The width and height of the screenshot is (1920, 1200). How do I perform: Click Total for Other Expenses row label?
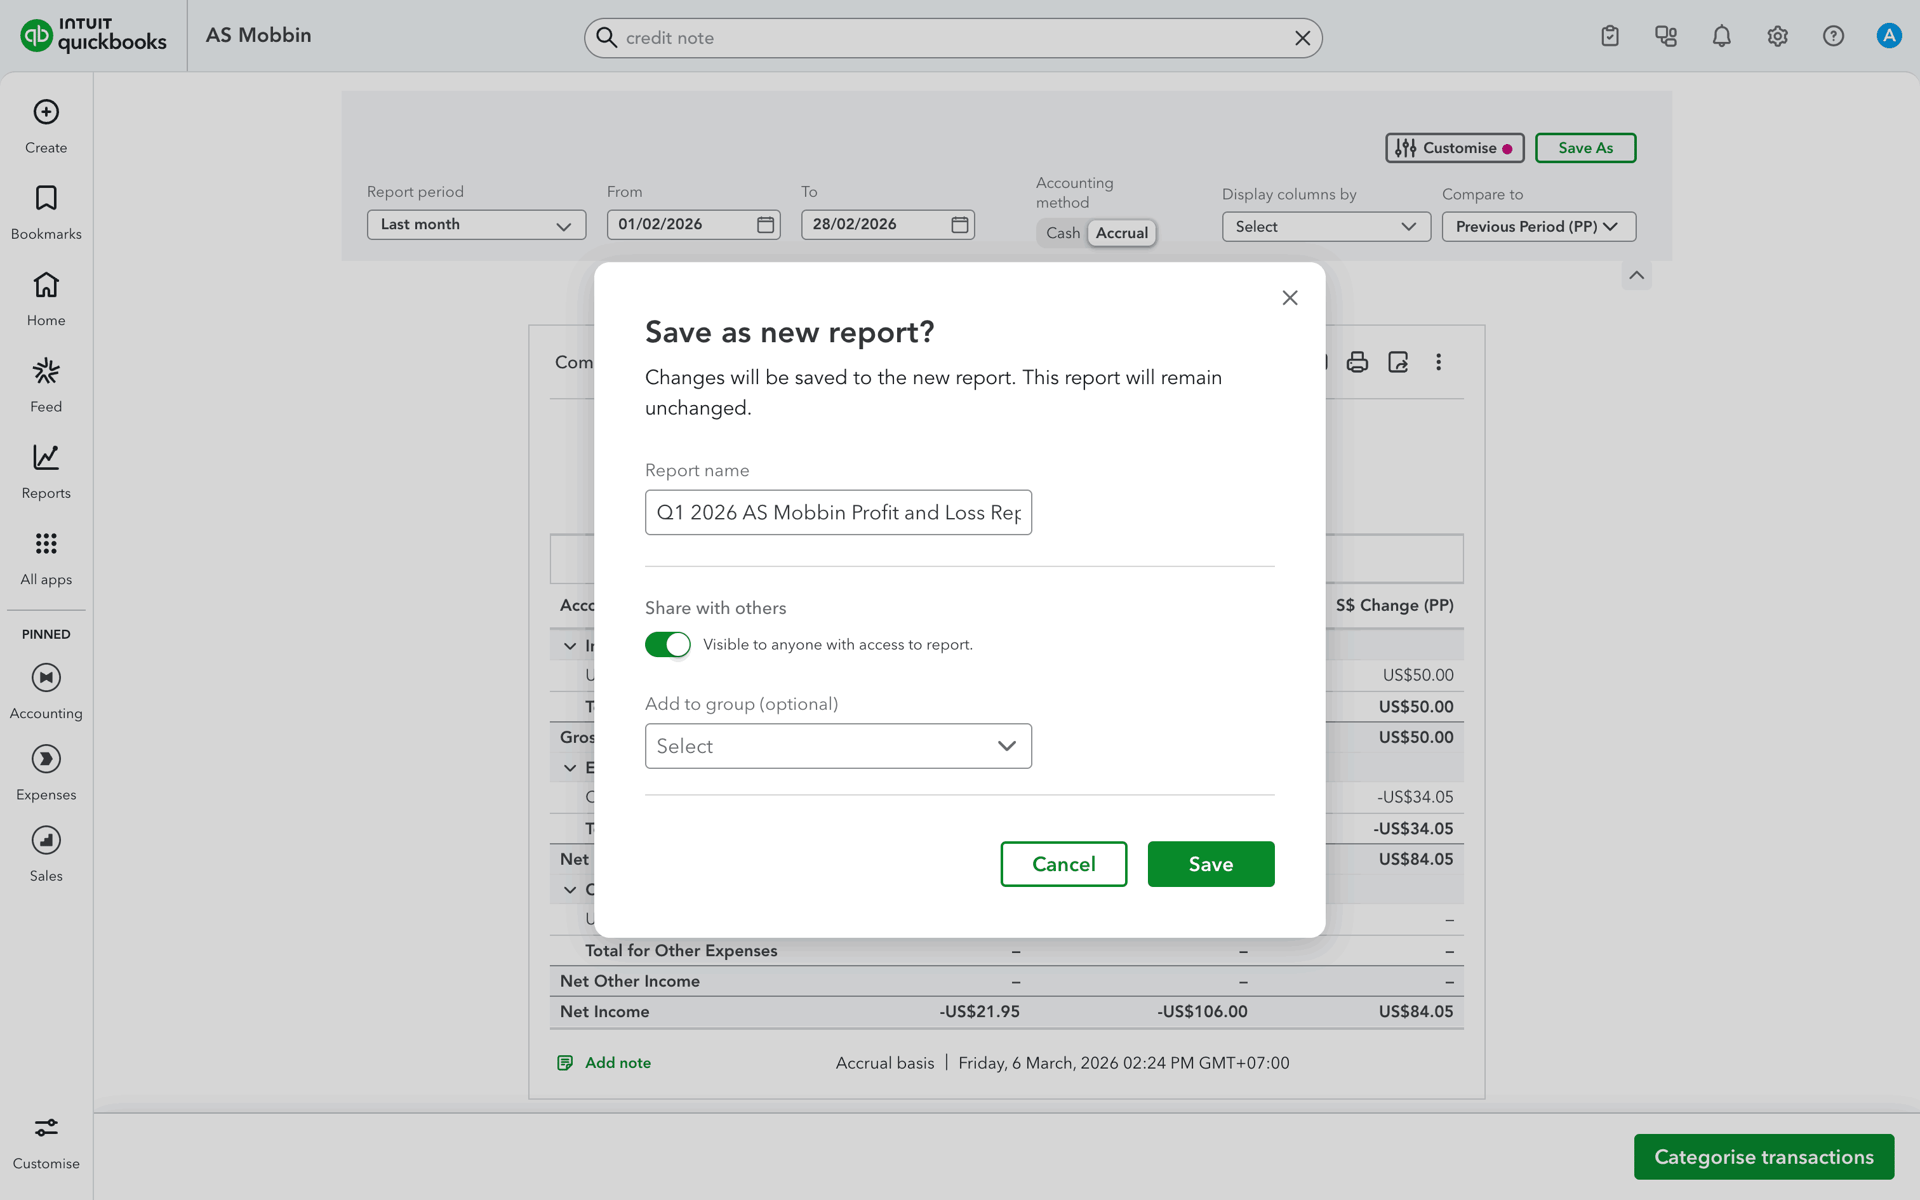tap(681, 951)
